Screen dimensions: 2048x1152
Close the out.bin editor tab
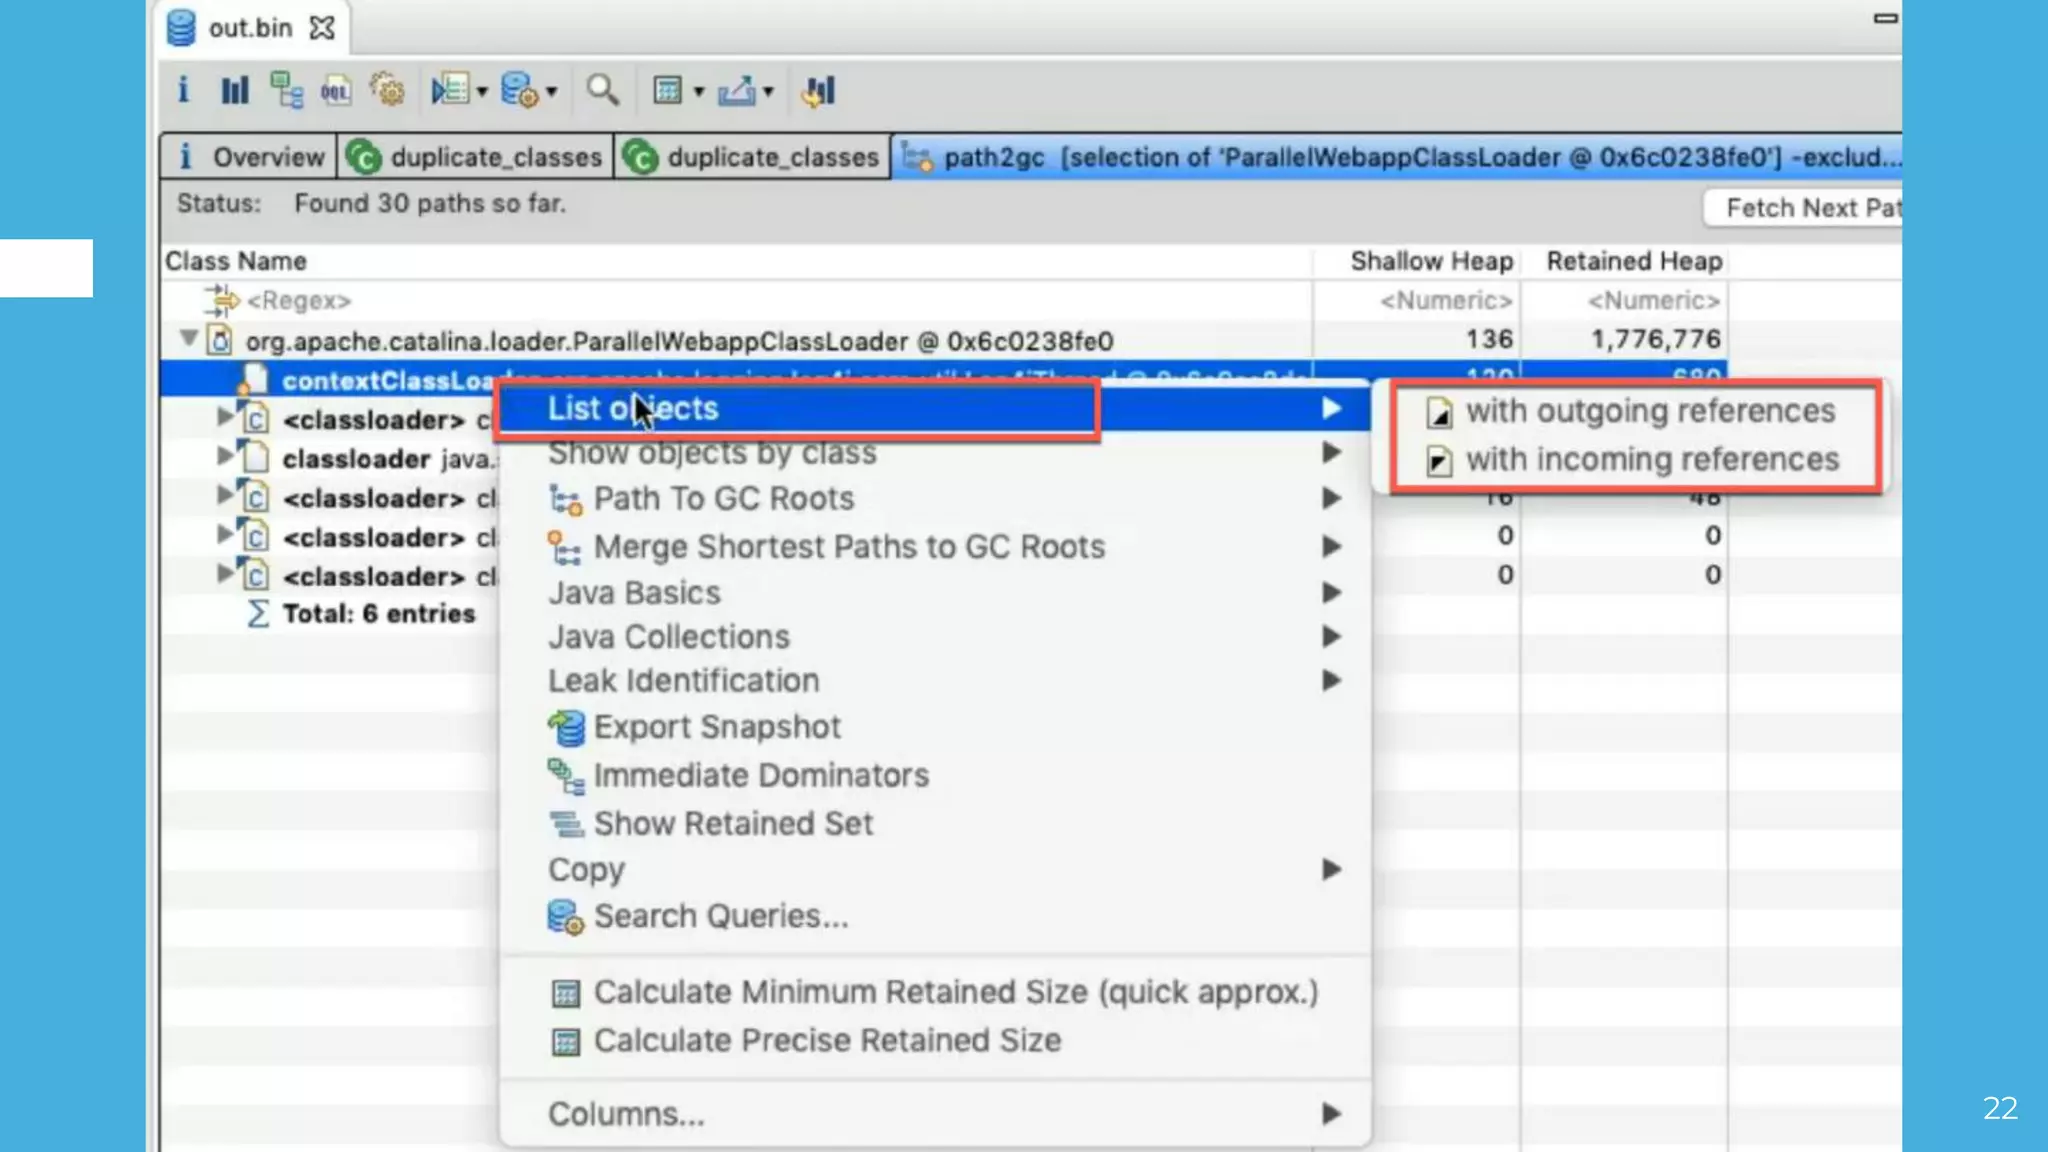322,28
